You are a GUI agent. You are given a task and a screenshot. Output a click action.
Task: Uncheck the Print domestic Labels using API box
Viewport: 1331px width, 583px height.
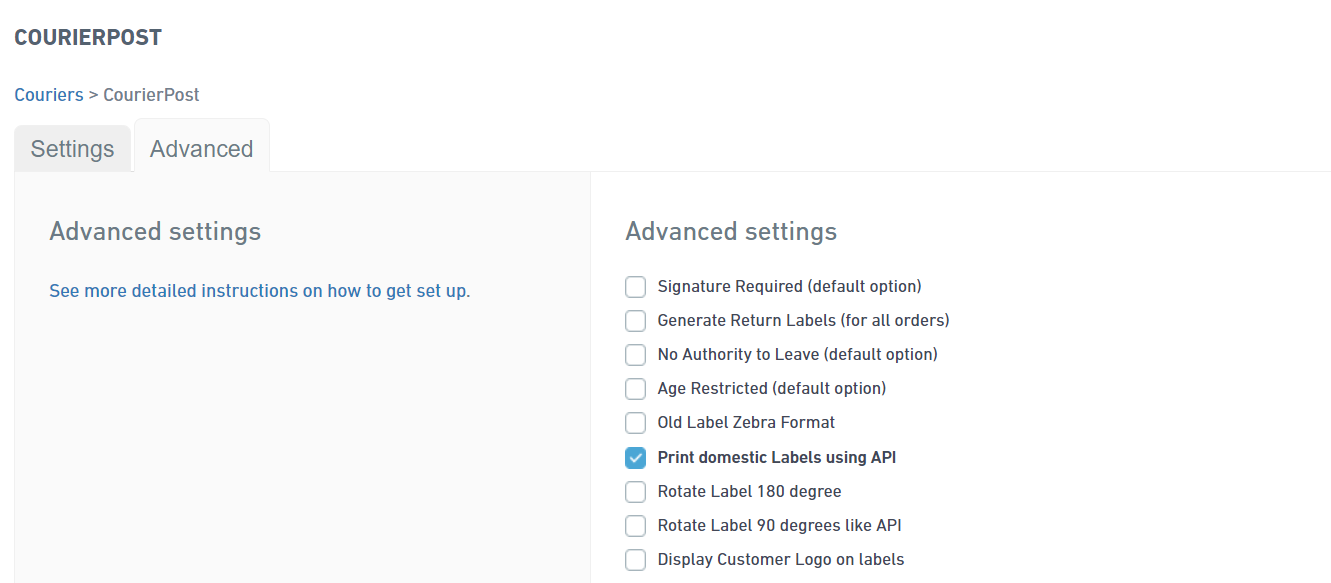(636, 458)
